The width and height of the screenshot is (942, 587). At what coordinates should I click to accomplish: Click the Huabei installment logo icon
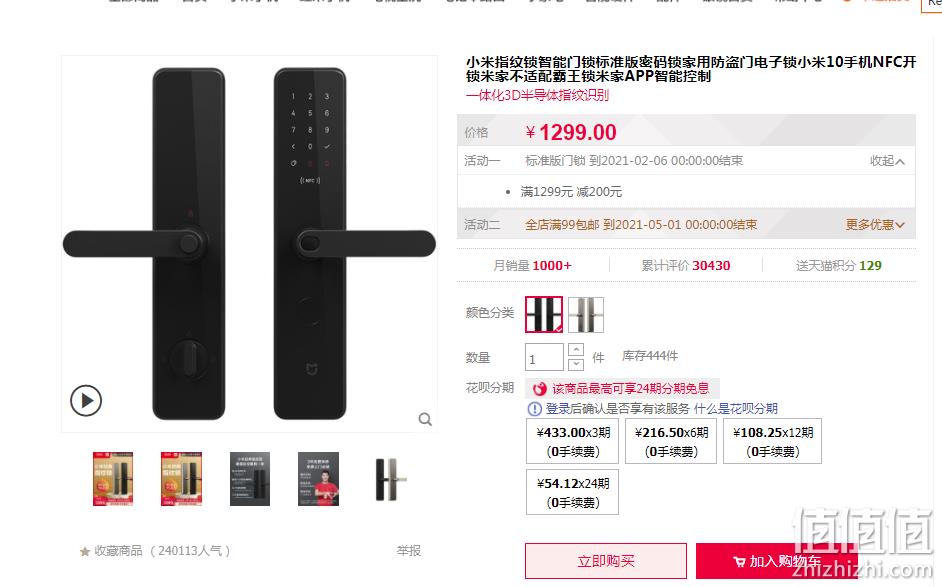tap(539, 389)
